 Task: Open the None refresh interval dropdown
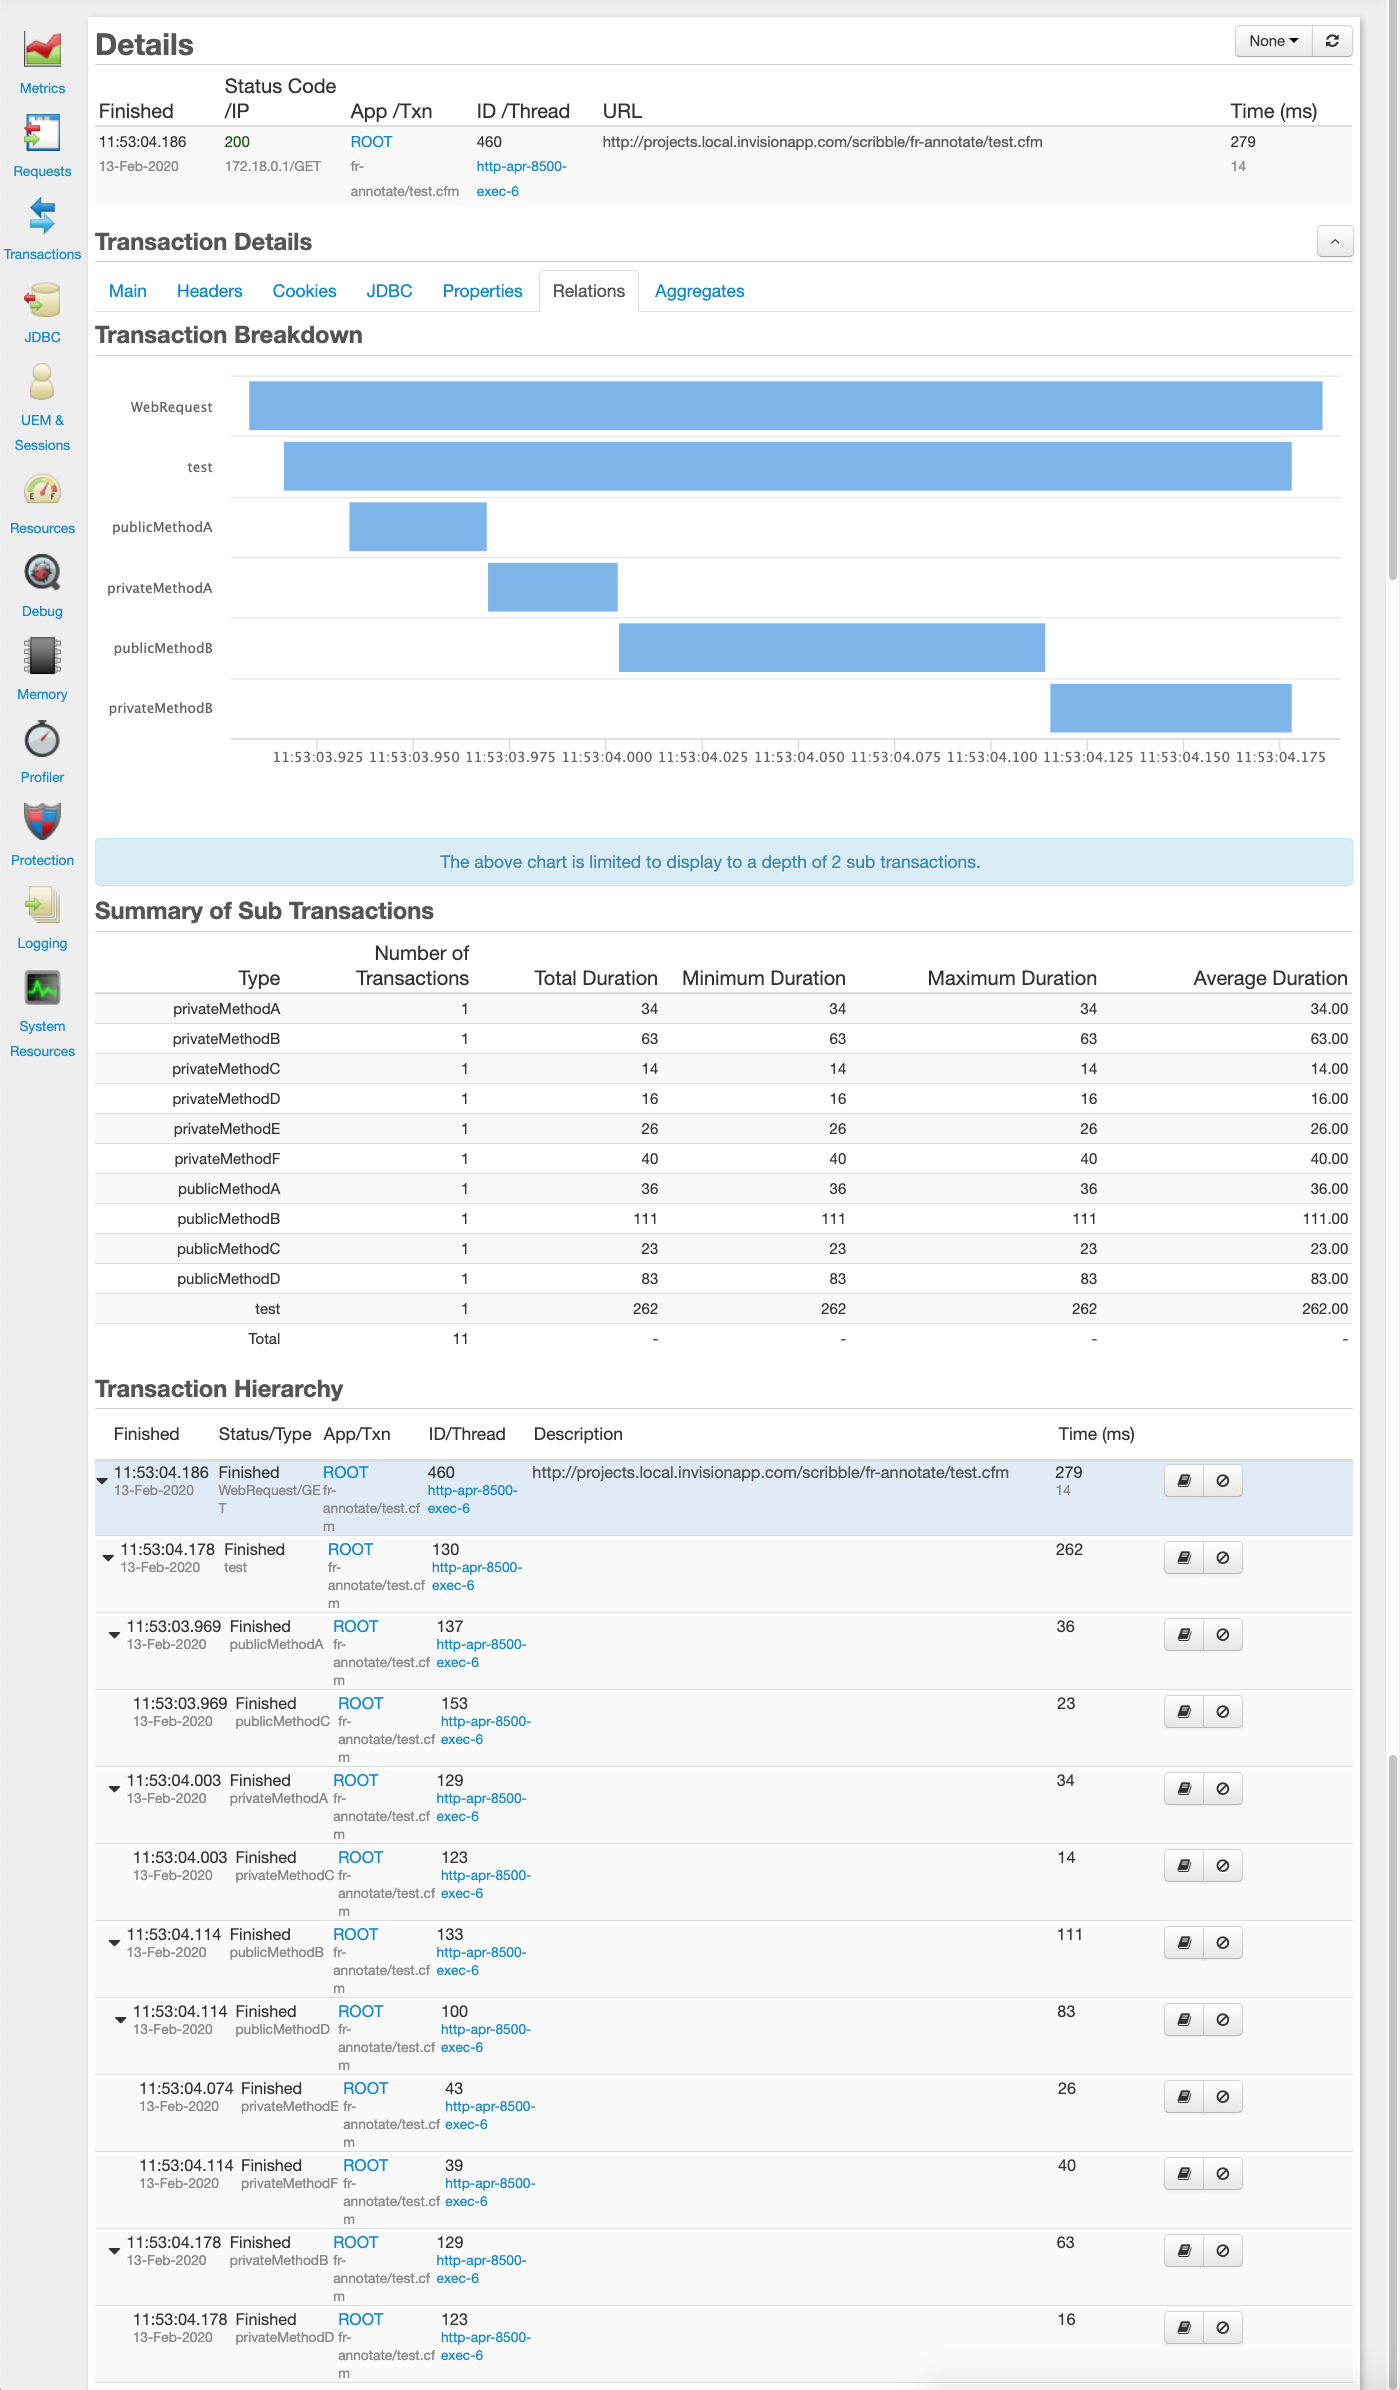[1273, 41]
